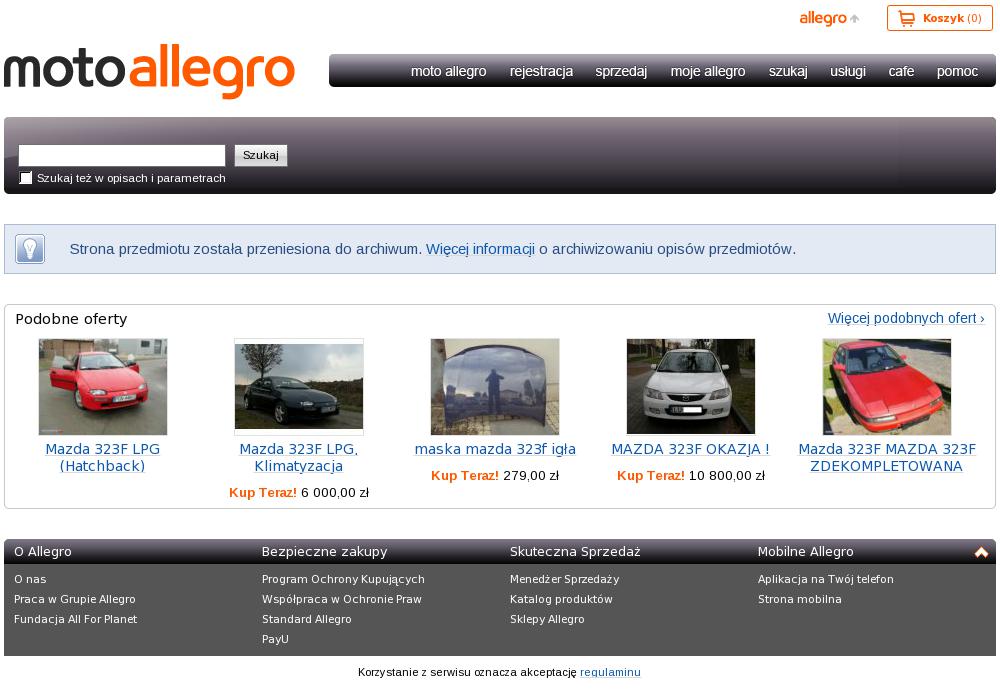Open 'Program Ochrony Kupujących' footer link

(x=343, y=579)
